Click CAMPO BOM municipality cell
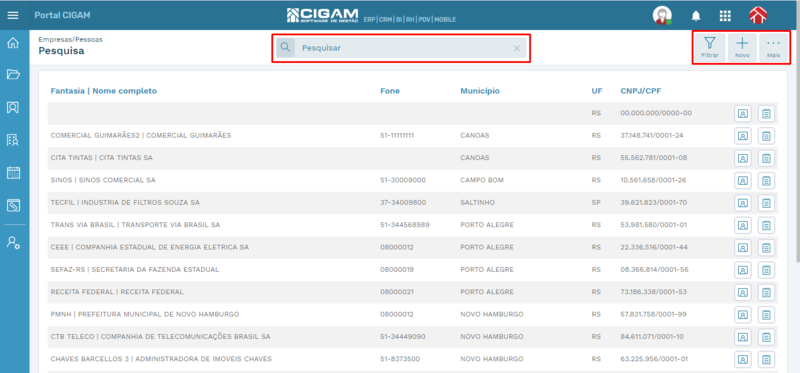Image resolution: width=800 pixels, height=373 pixels. click(481, 180)
